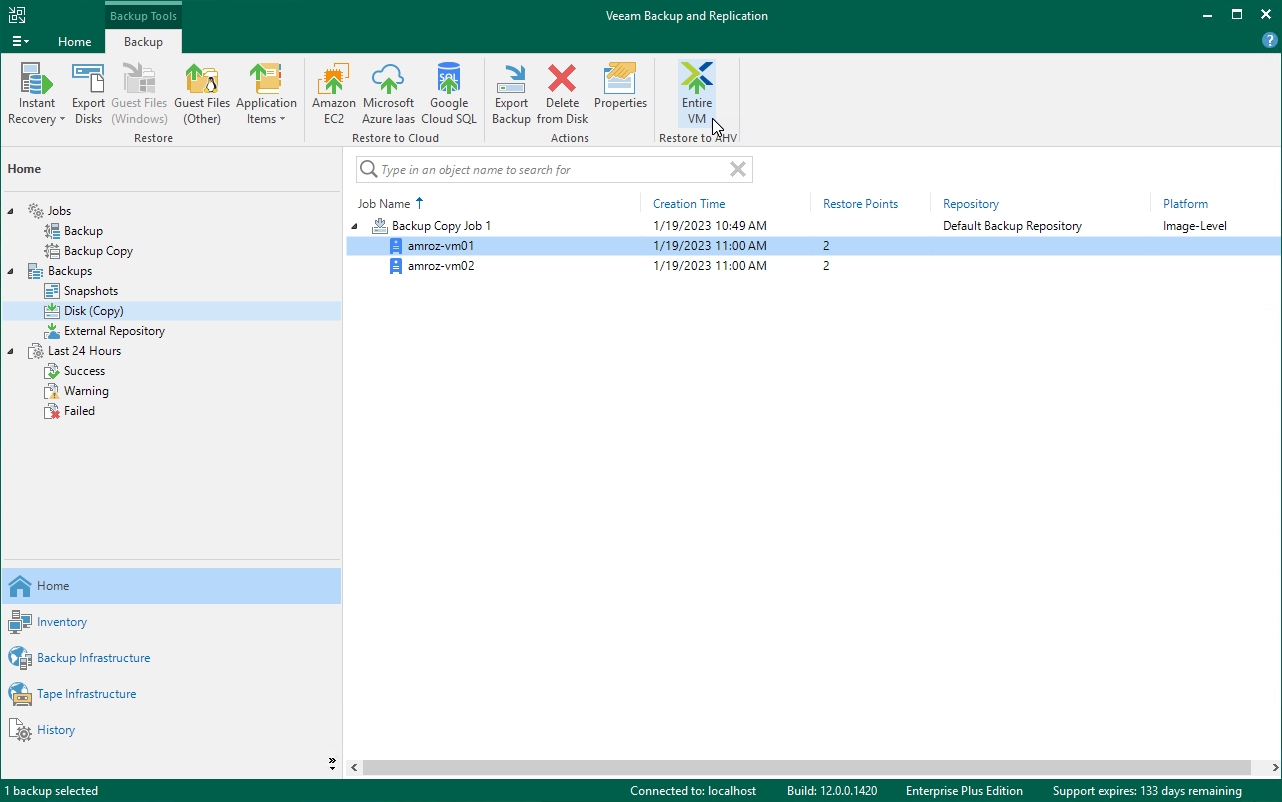The image size is (1282, 802).
Task: Show Warning sessions in tree
Action: click(86, 391)
